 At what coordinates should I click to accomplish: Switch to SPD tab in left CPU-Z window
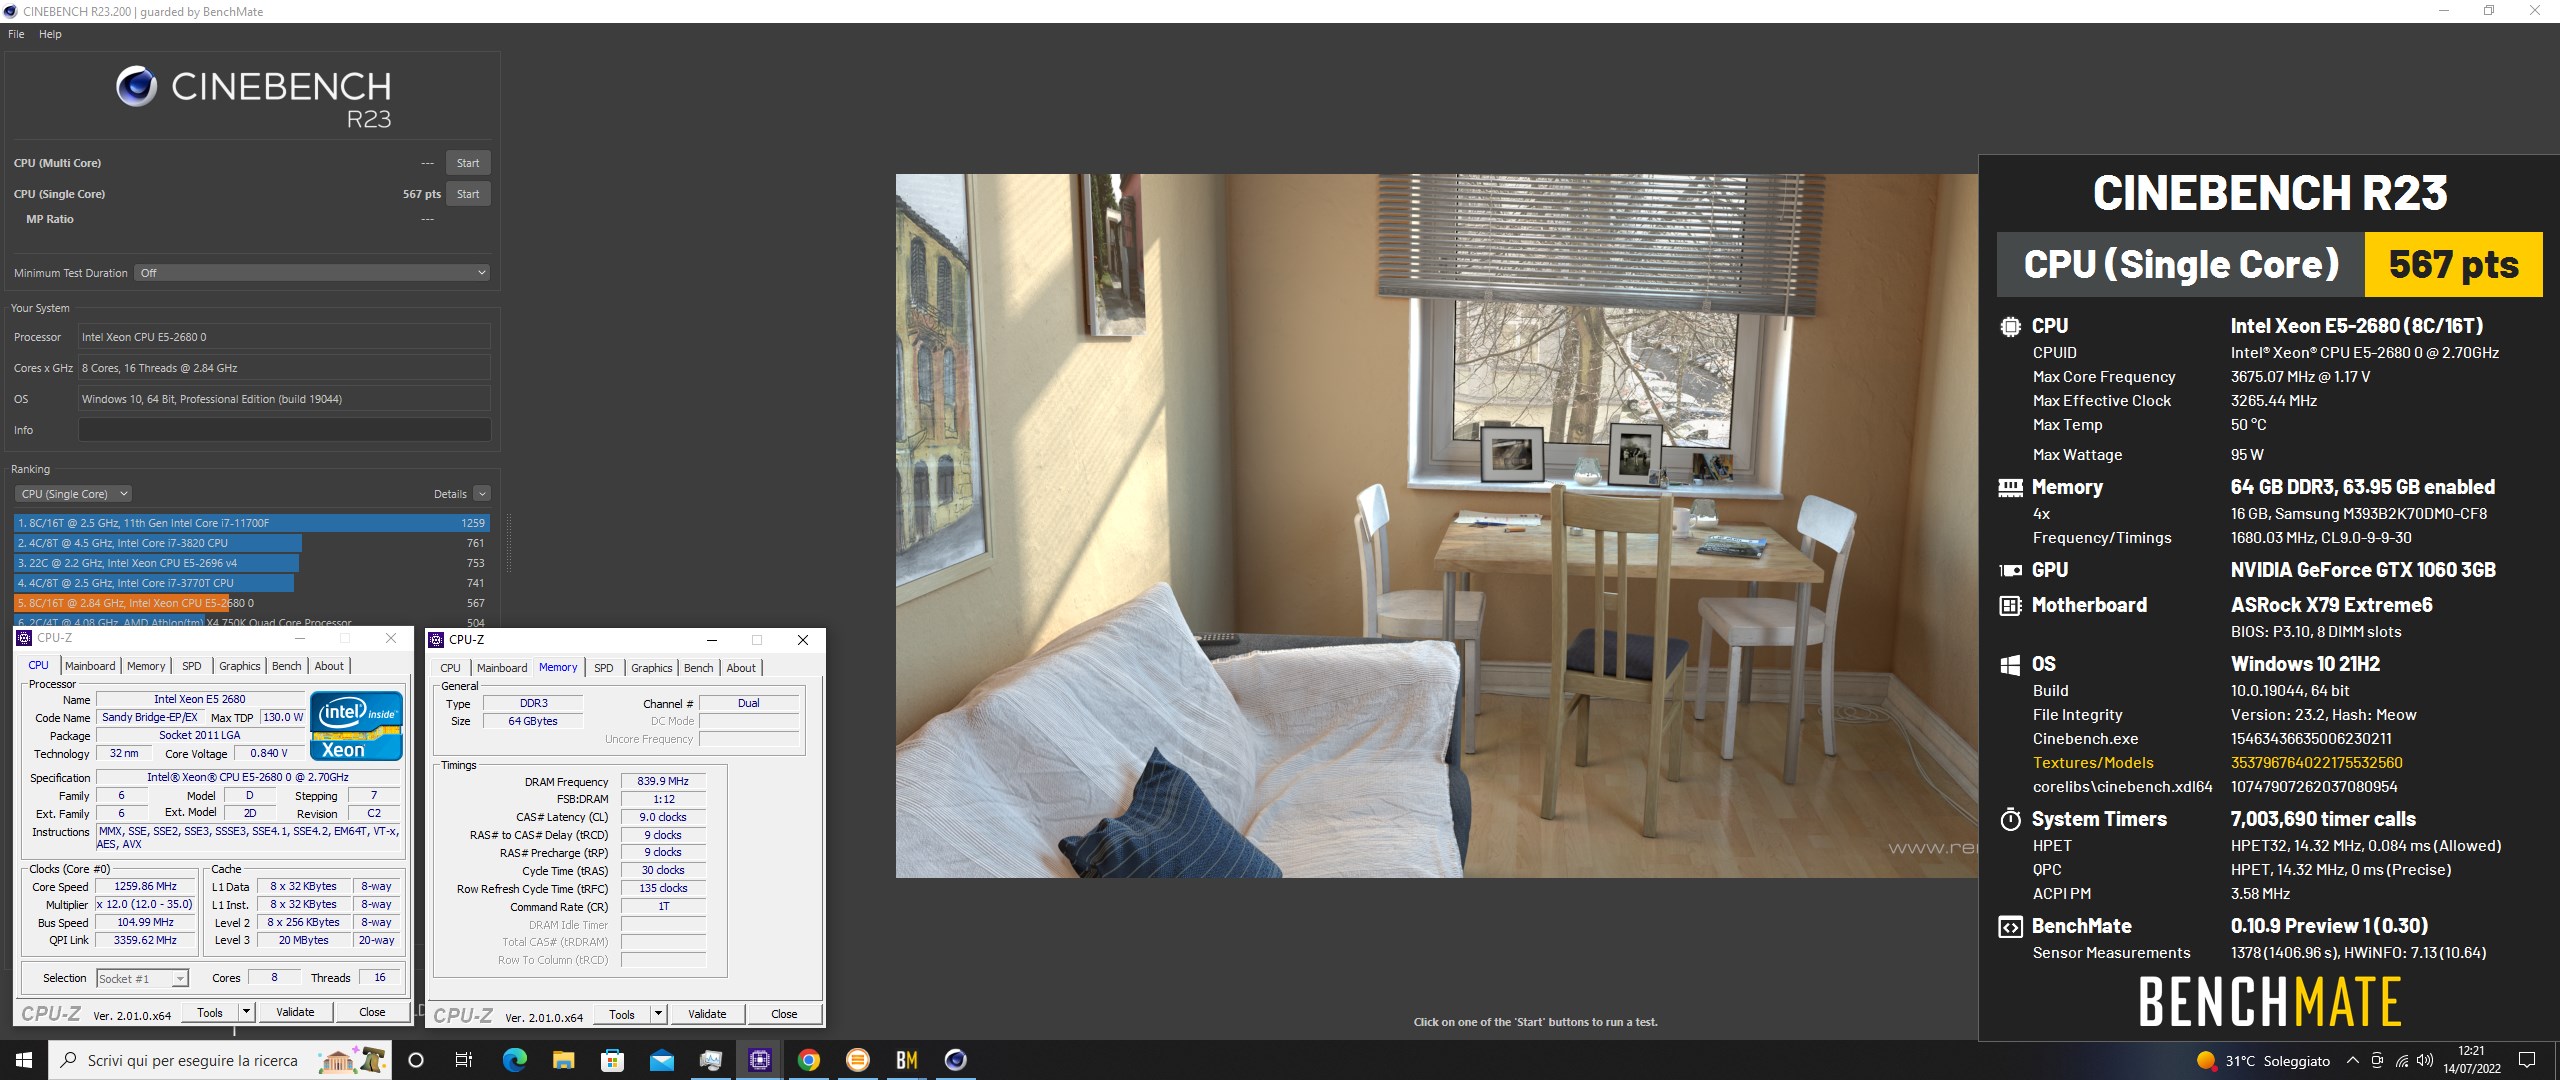point(192,666)
